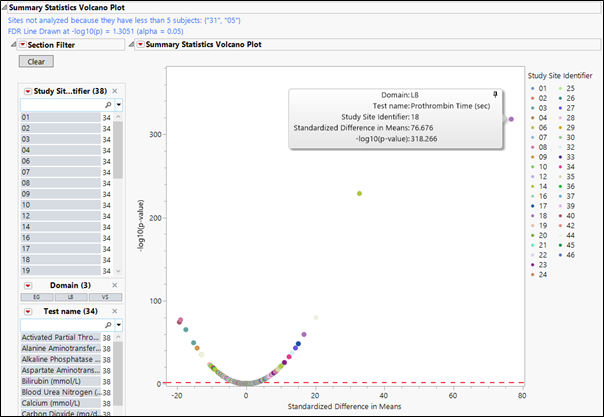Click the Study Site Identifier search field
This screenshot has height=417, width=604.
coord(60,104)
